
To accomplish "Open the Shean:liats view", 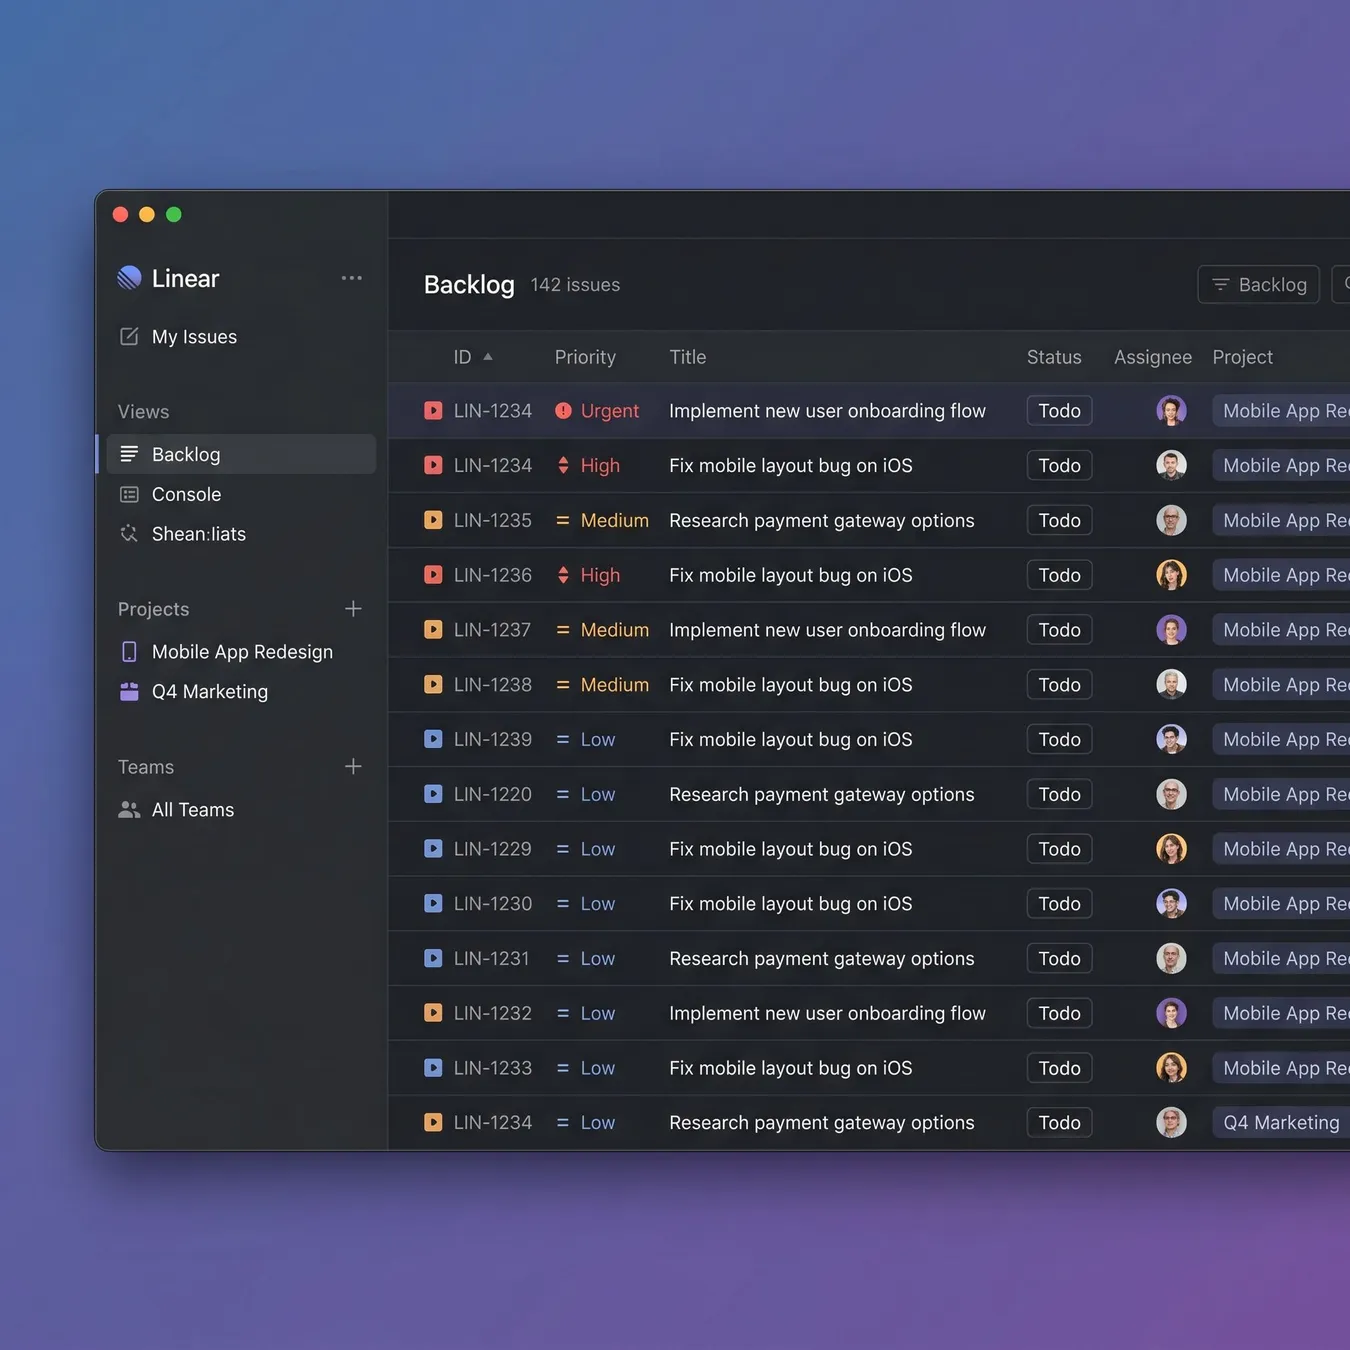I will tap(198, 534).
